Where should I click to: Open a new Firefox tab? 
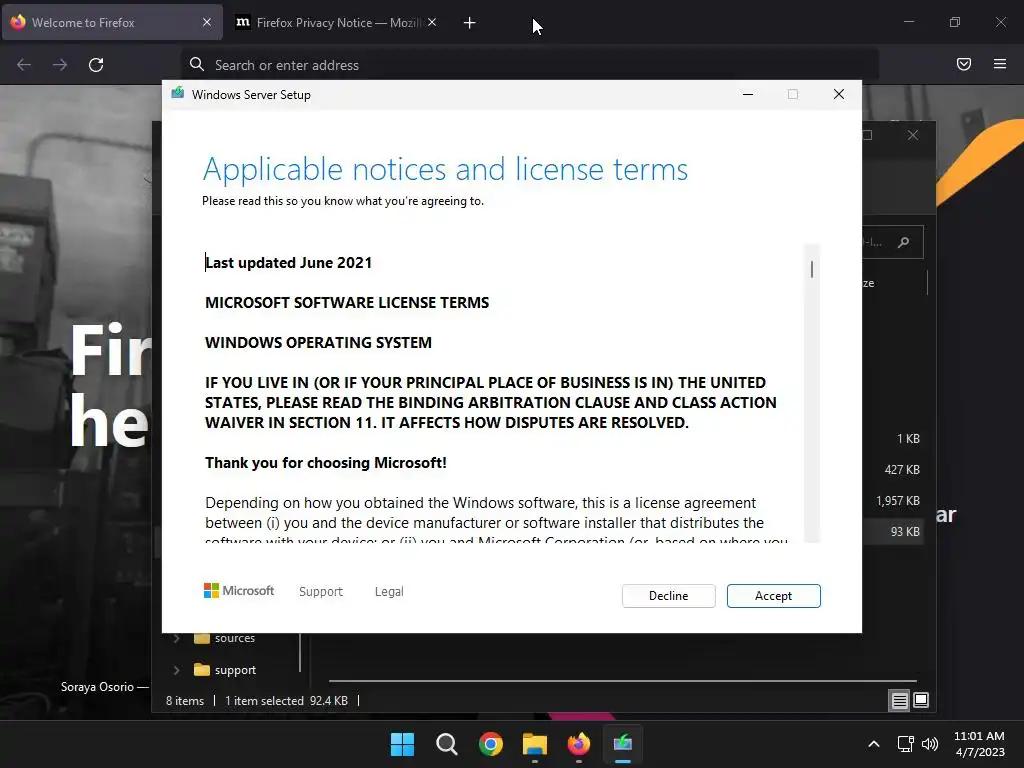pyautogui.click(x=470, y=23)
